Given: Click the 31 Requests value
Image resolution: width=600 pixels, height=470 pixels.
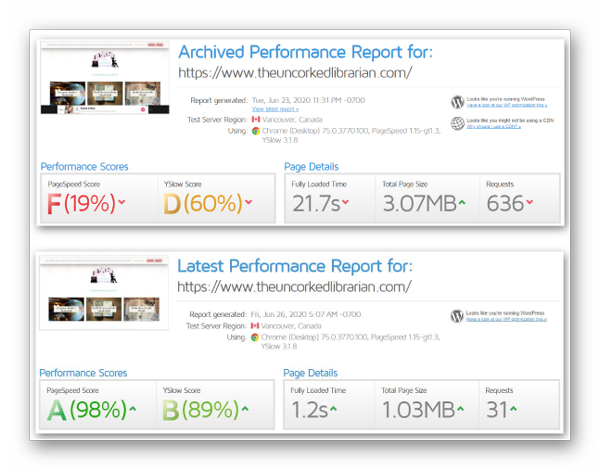Looking at the screenshot, I should (497, 410).
